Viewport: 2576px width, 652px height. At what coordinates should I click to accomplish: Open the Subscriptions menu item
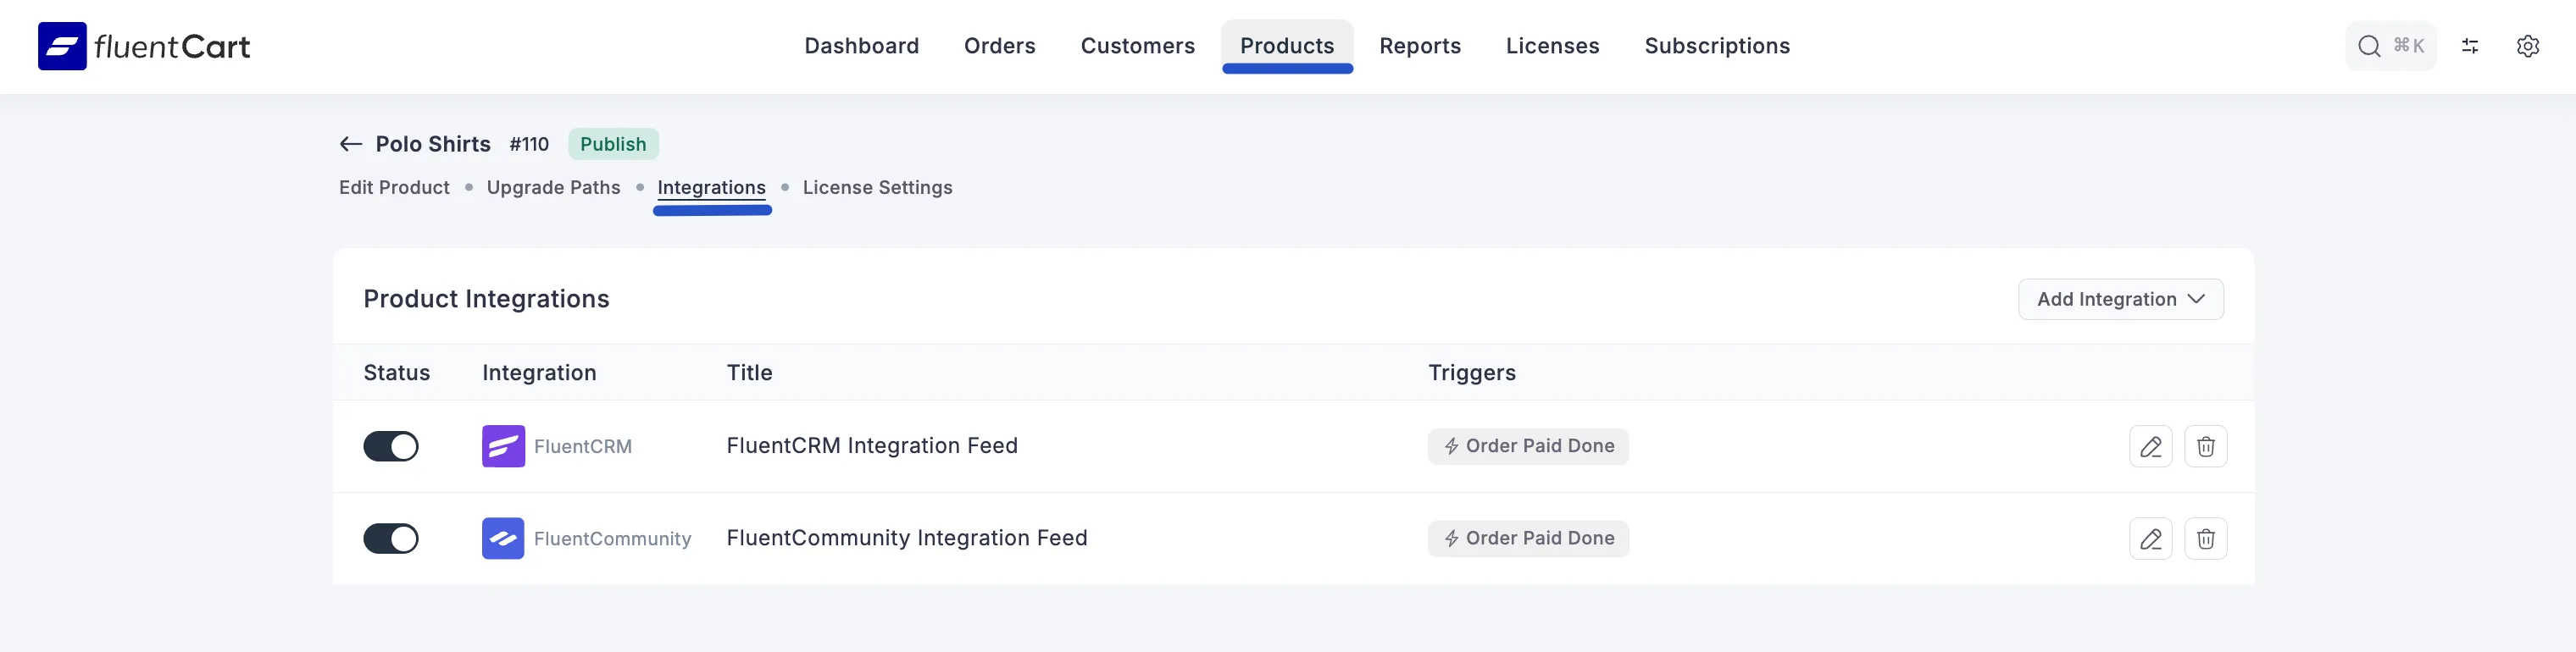(1717, 46)
